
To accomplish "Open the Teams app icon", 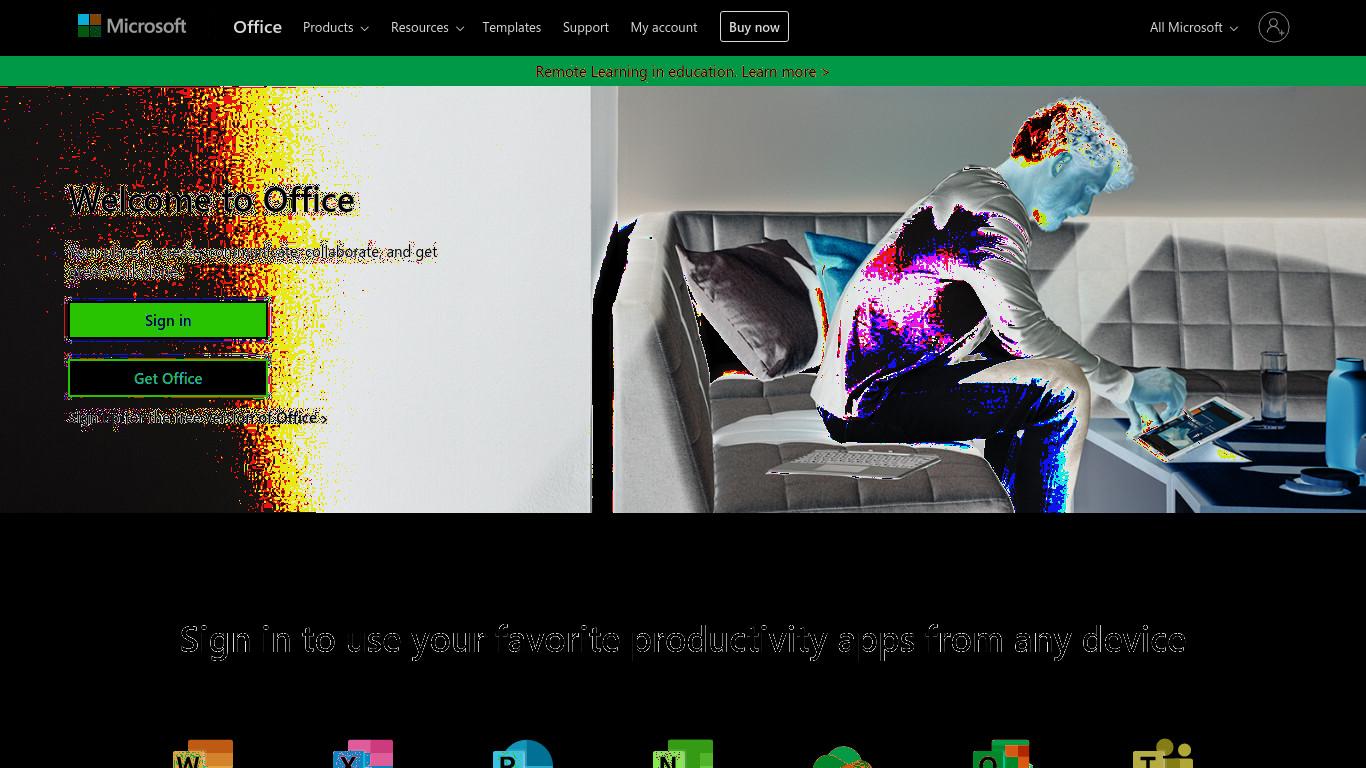I will (x=1163, y=754).
